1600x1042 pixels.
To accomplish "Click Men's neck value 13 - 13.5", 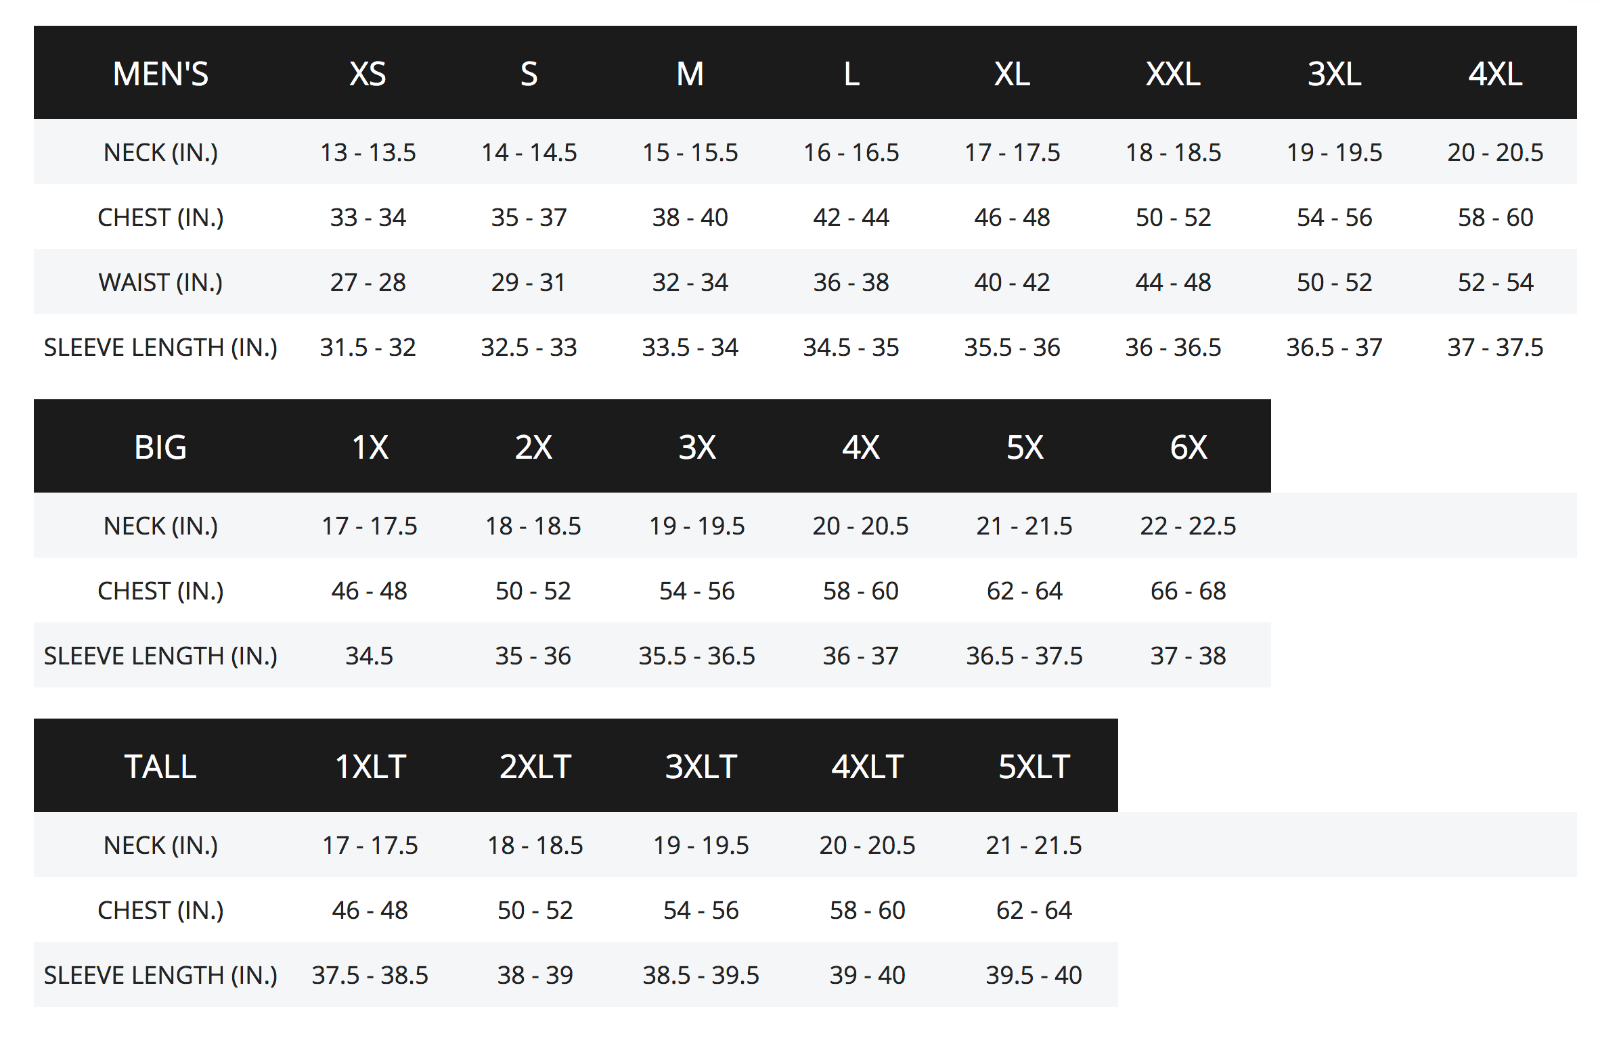I will [x=368, y=152].
